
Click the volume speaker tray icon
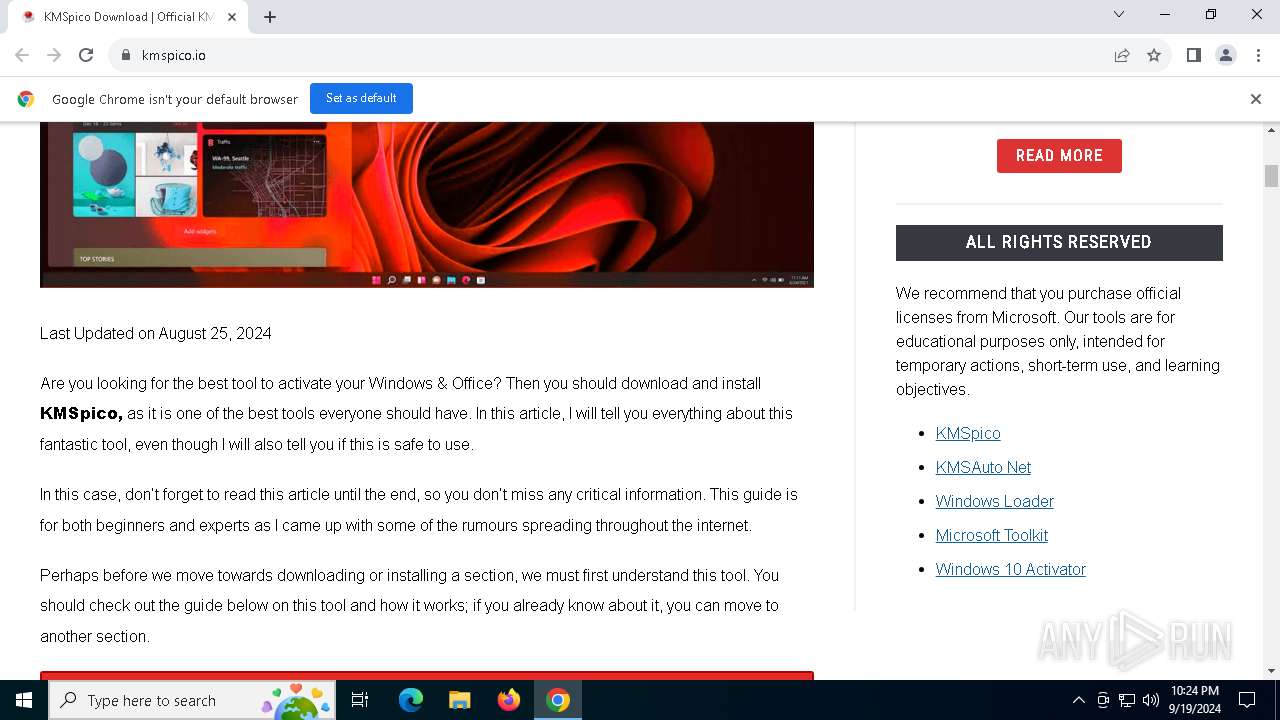[x=1150, y=700]
